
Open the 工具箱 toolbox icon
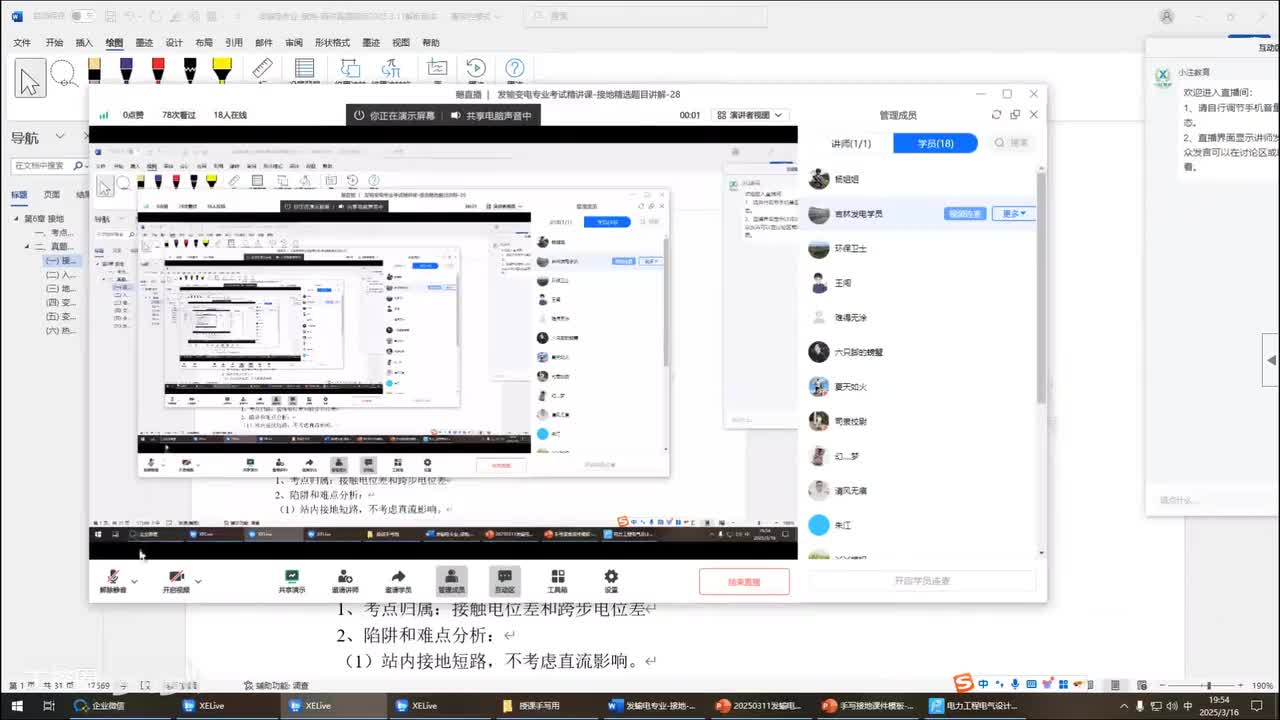(x=558, y=576)
